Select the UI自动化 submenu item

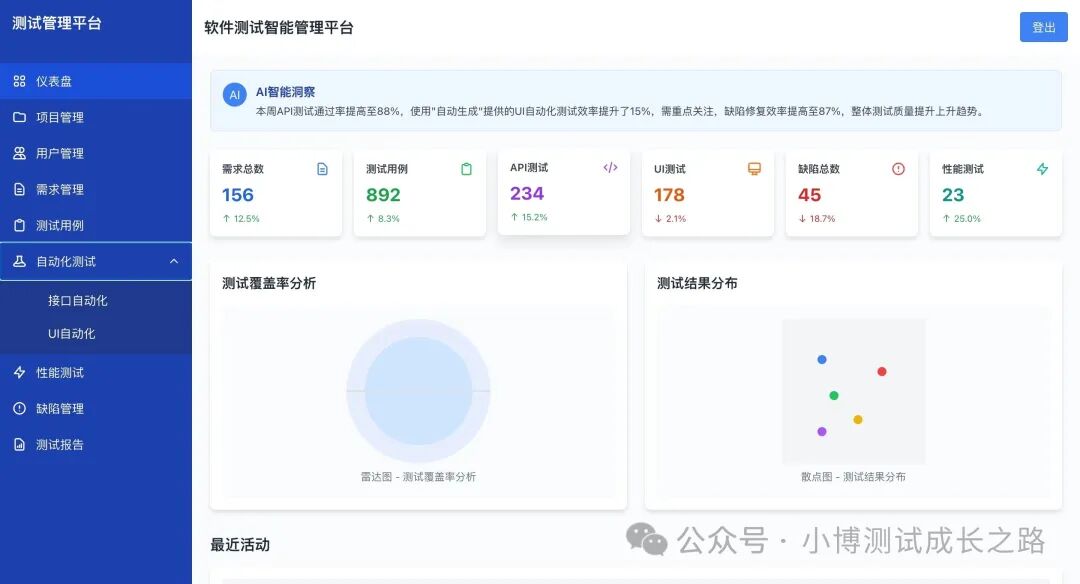point(72,335)
